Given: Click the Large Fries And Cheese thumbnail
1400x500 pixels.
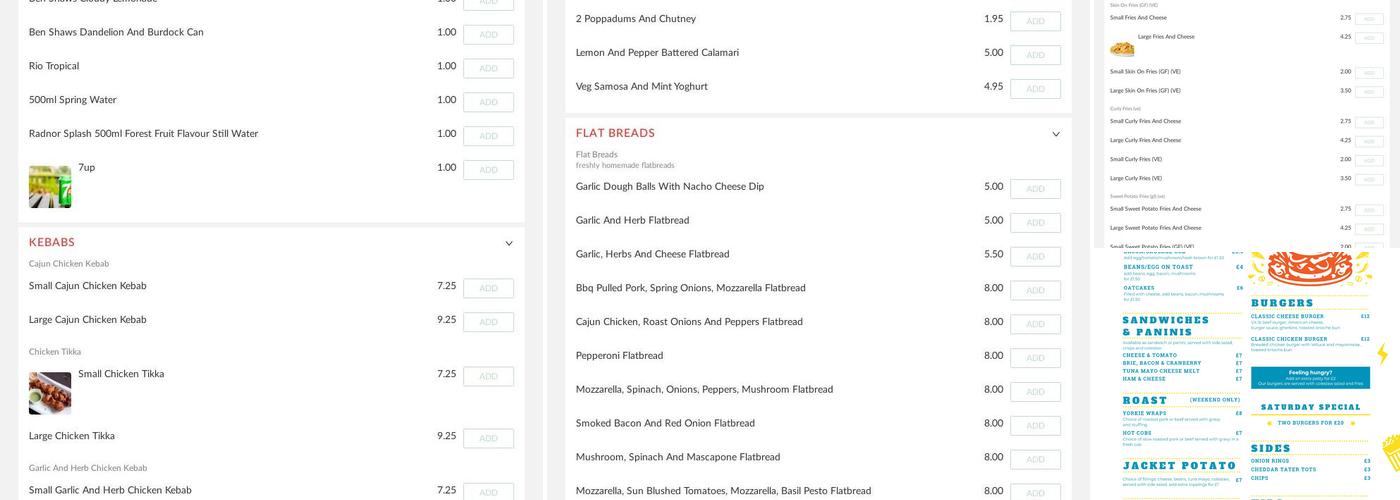Looking at the screenshot, I should tap(1122, 49).
